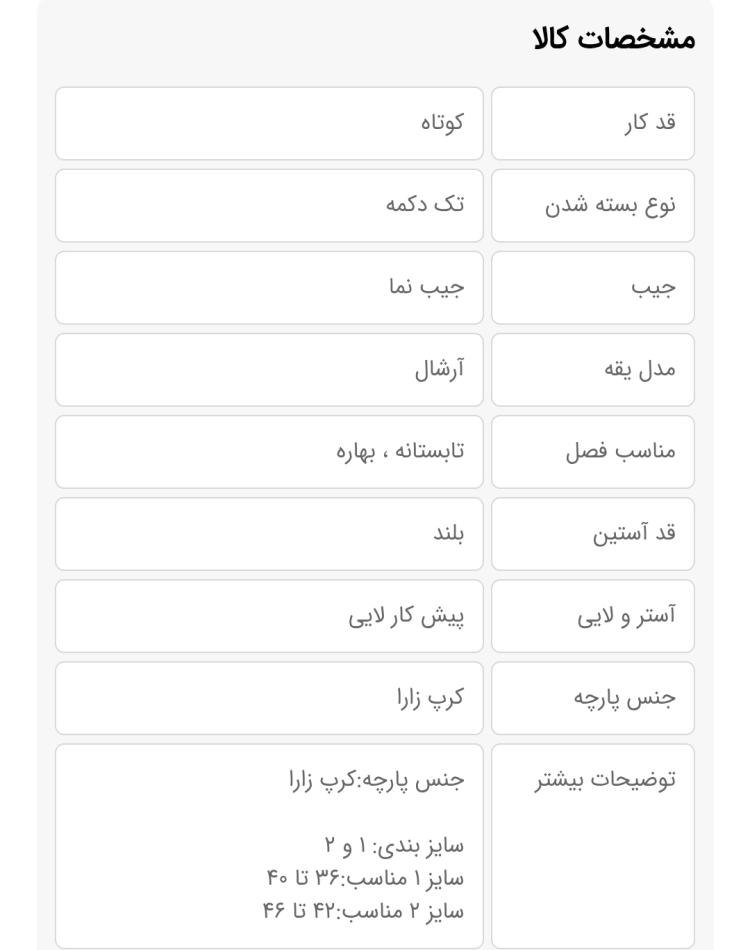Click the بلند value cell
The image size is (750, 950).
(269, 534)
